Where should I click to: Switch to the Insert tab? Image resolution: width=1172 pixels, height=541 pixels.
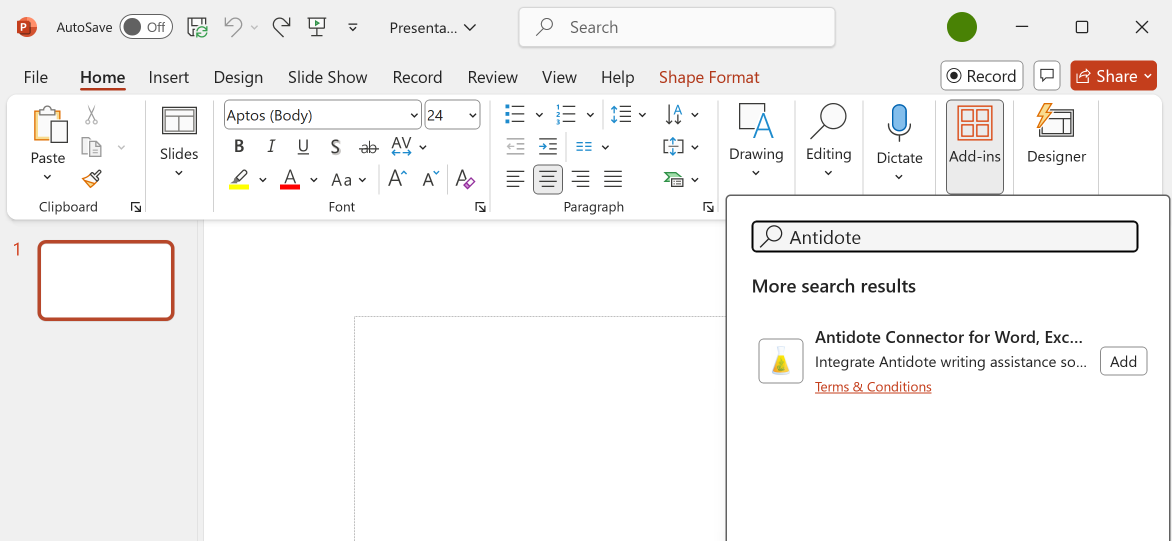pyautogui.click(x=169, y=77)
